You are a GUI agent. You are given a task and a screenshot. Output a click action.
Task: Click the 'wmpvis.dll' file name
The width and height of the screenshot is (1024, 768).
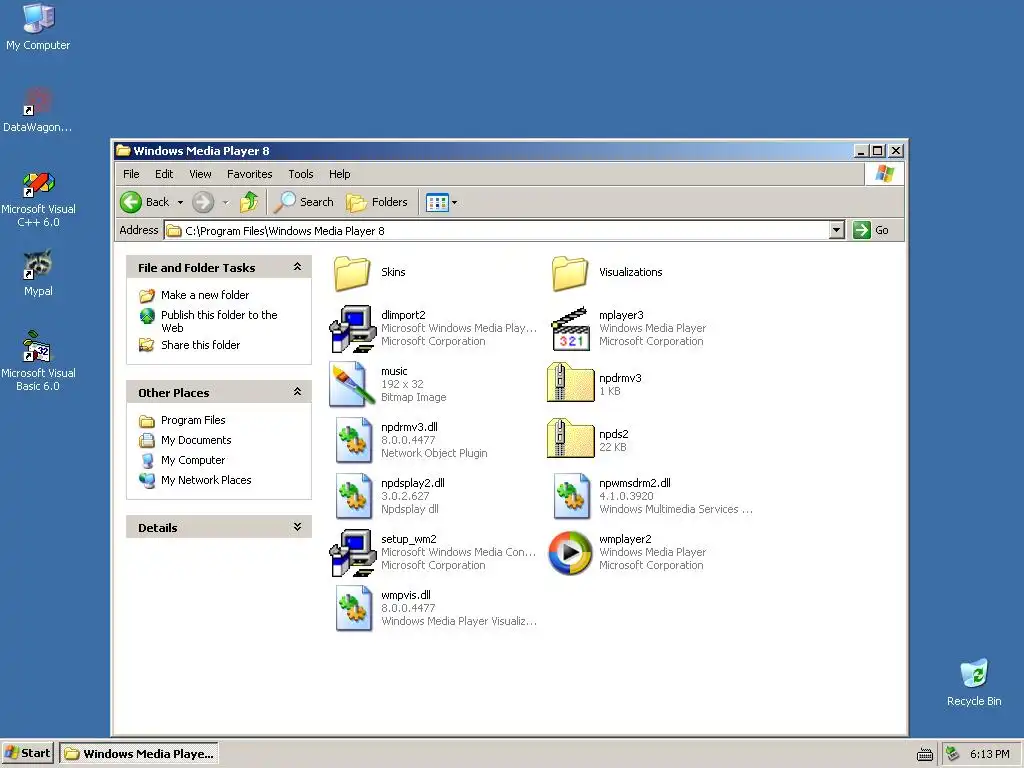click(406, 595)
